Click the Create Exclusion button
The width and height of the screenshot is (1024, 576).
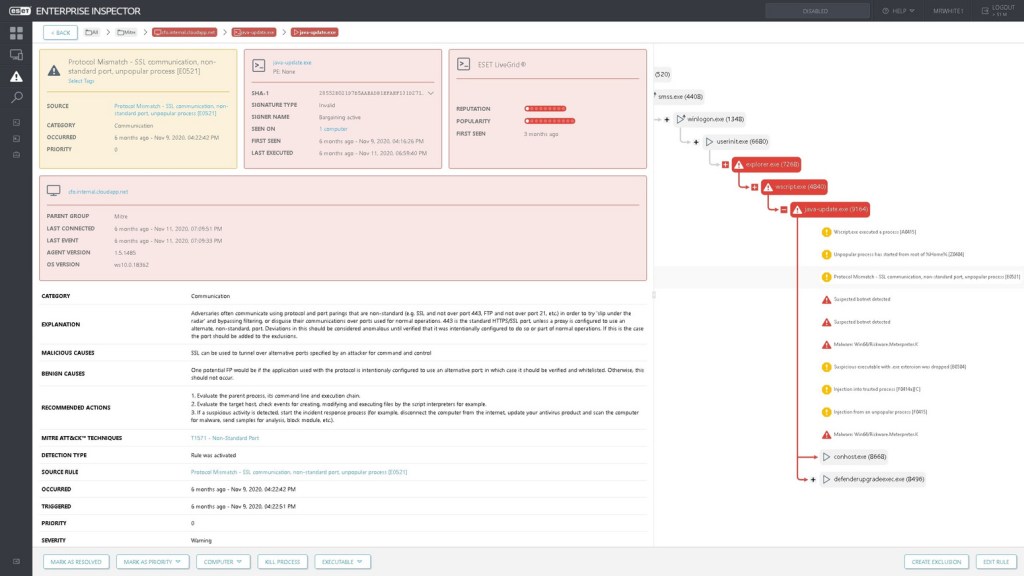click(x=935, y=562)
